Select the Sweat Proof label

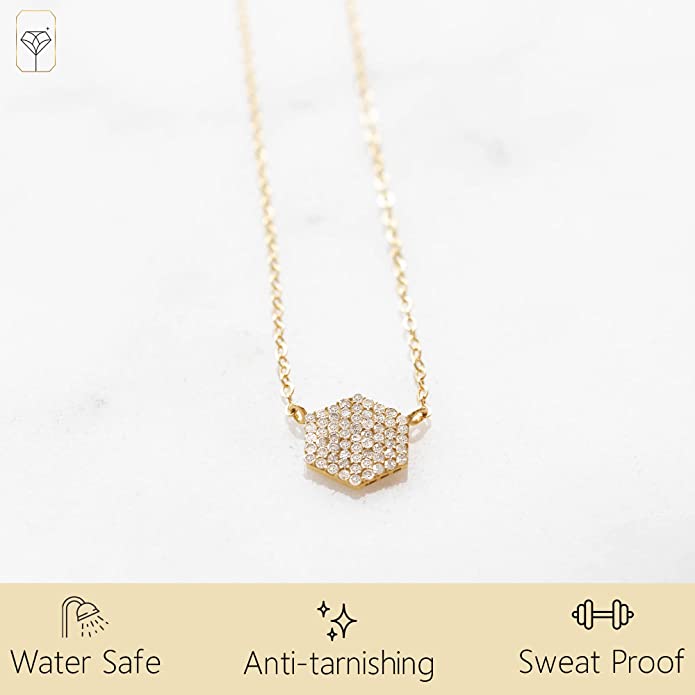[x=602, y=663]
